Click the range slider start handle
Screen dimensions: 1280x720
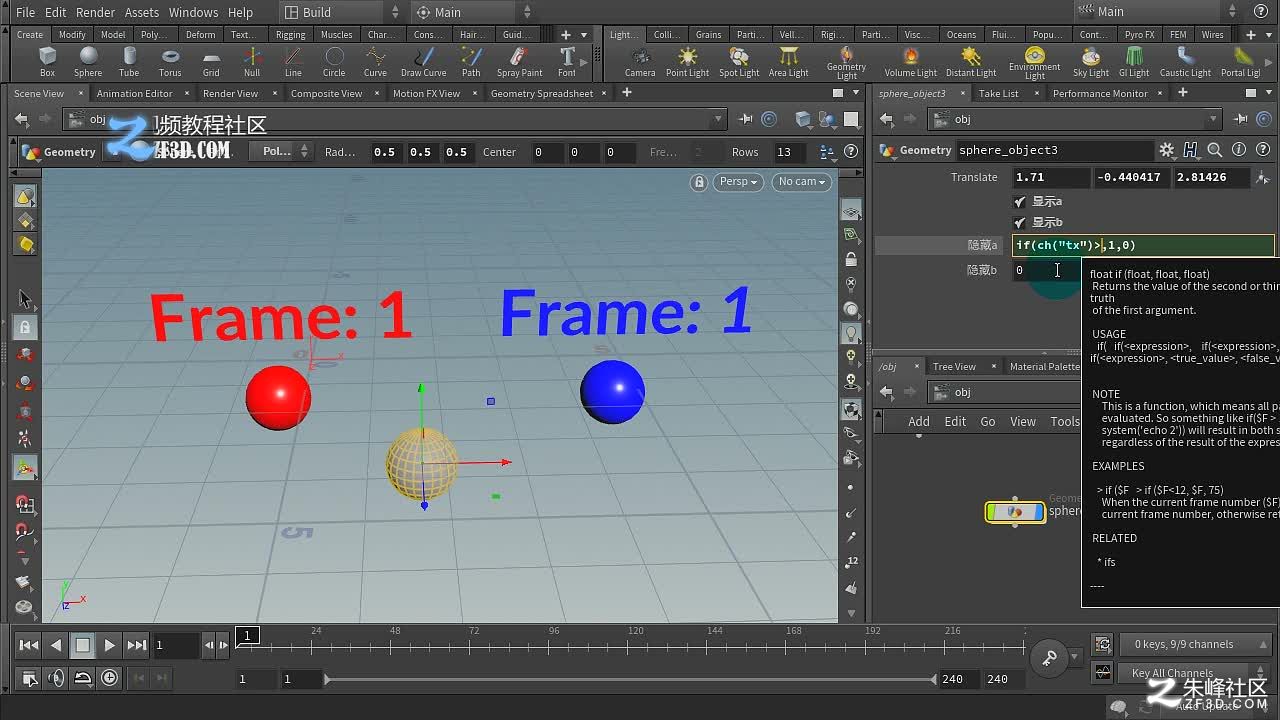point(327,679)
